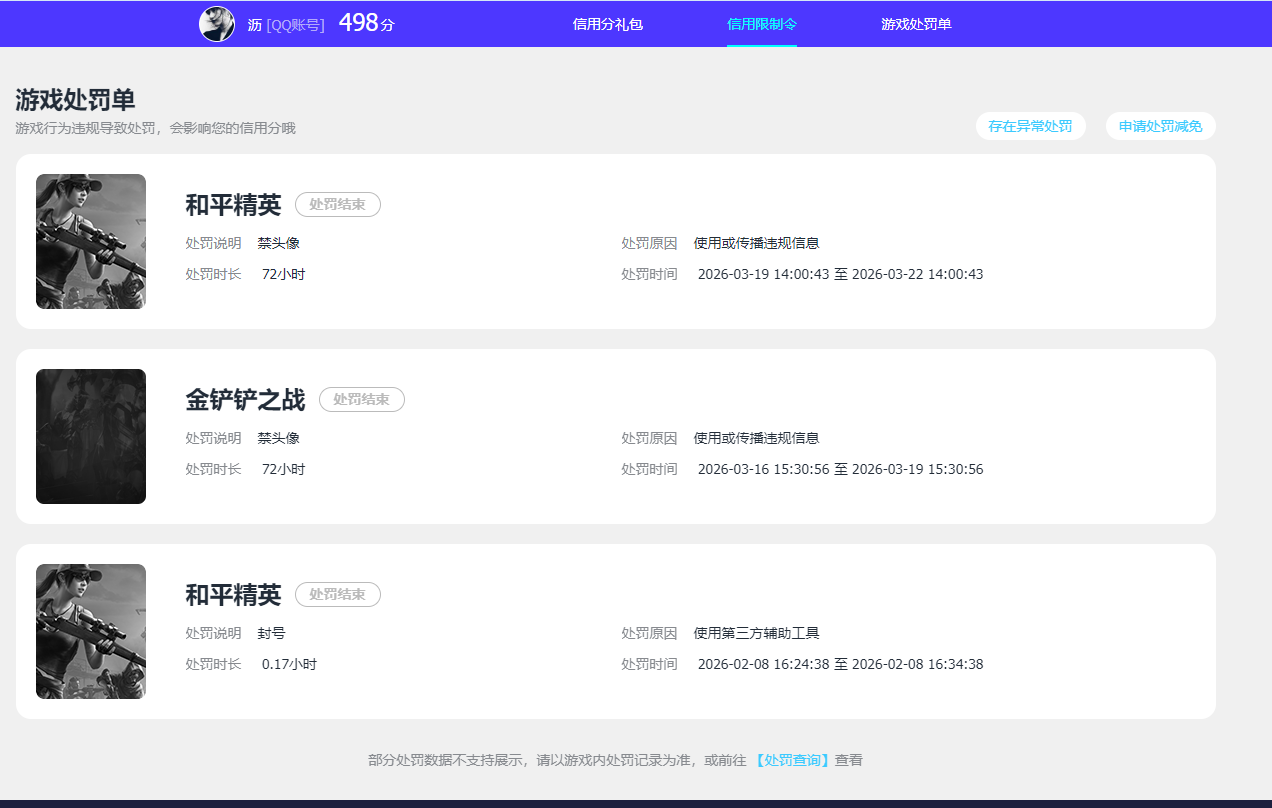Screen dimensions: 1272x808
Task: Click the 2026-03-19 14:00:43 至 2026-03-22 time range
Action: [840, 274]
